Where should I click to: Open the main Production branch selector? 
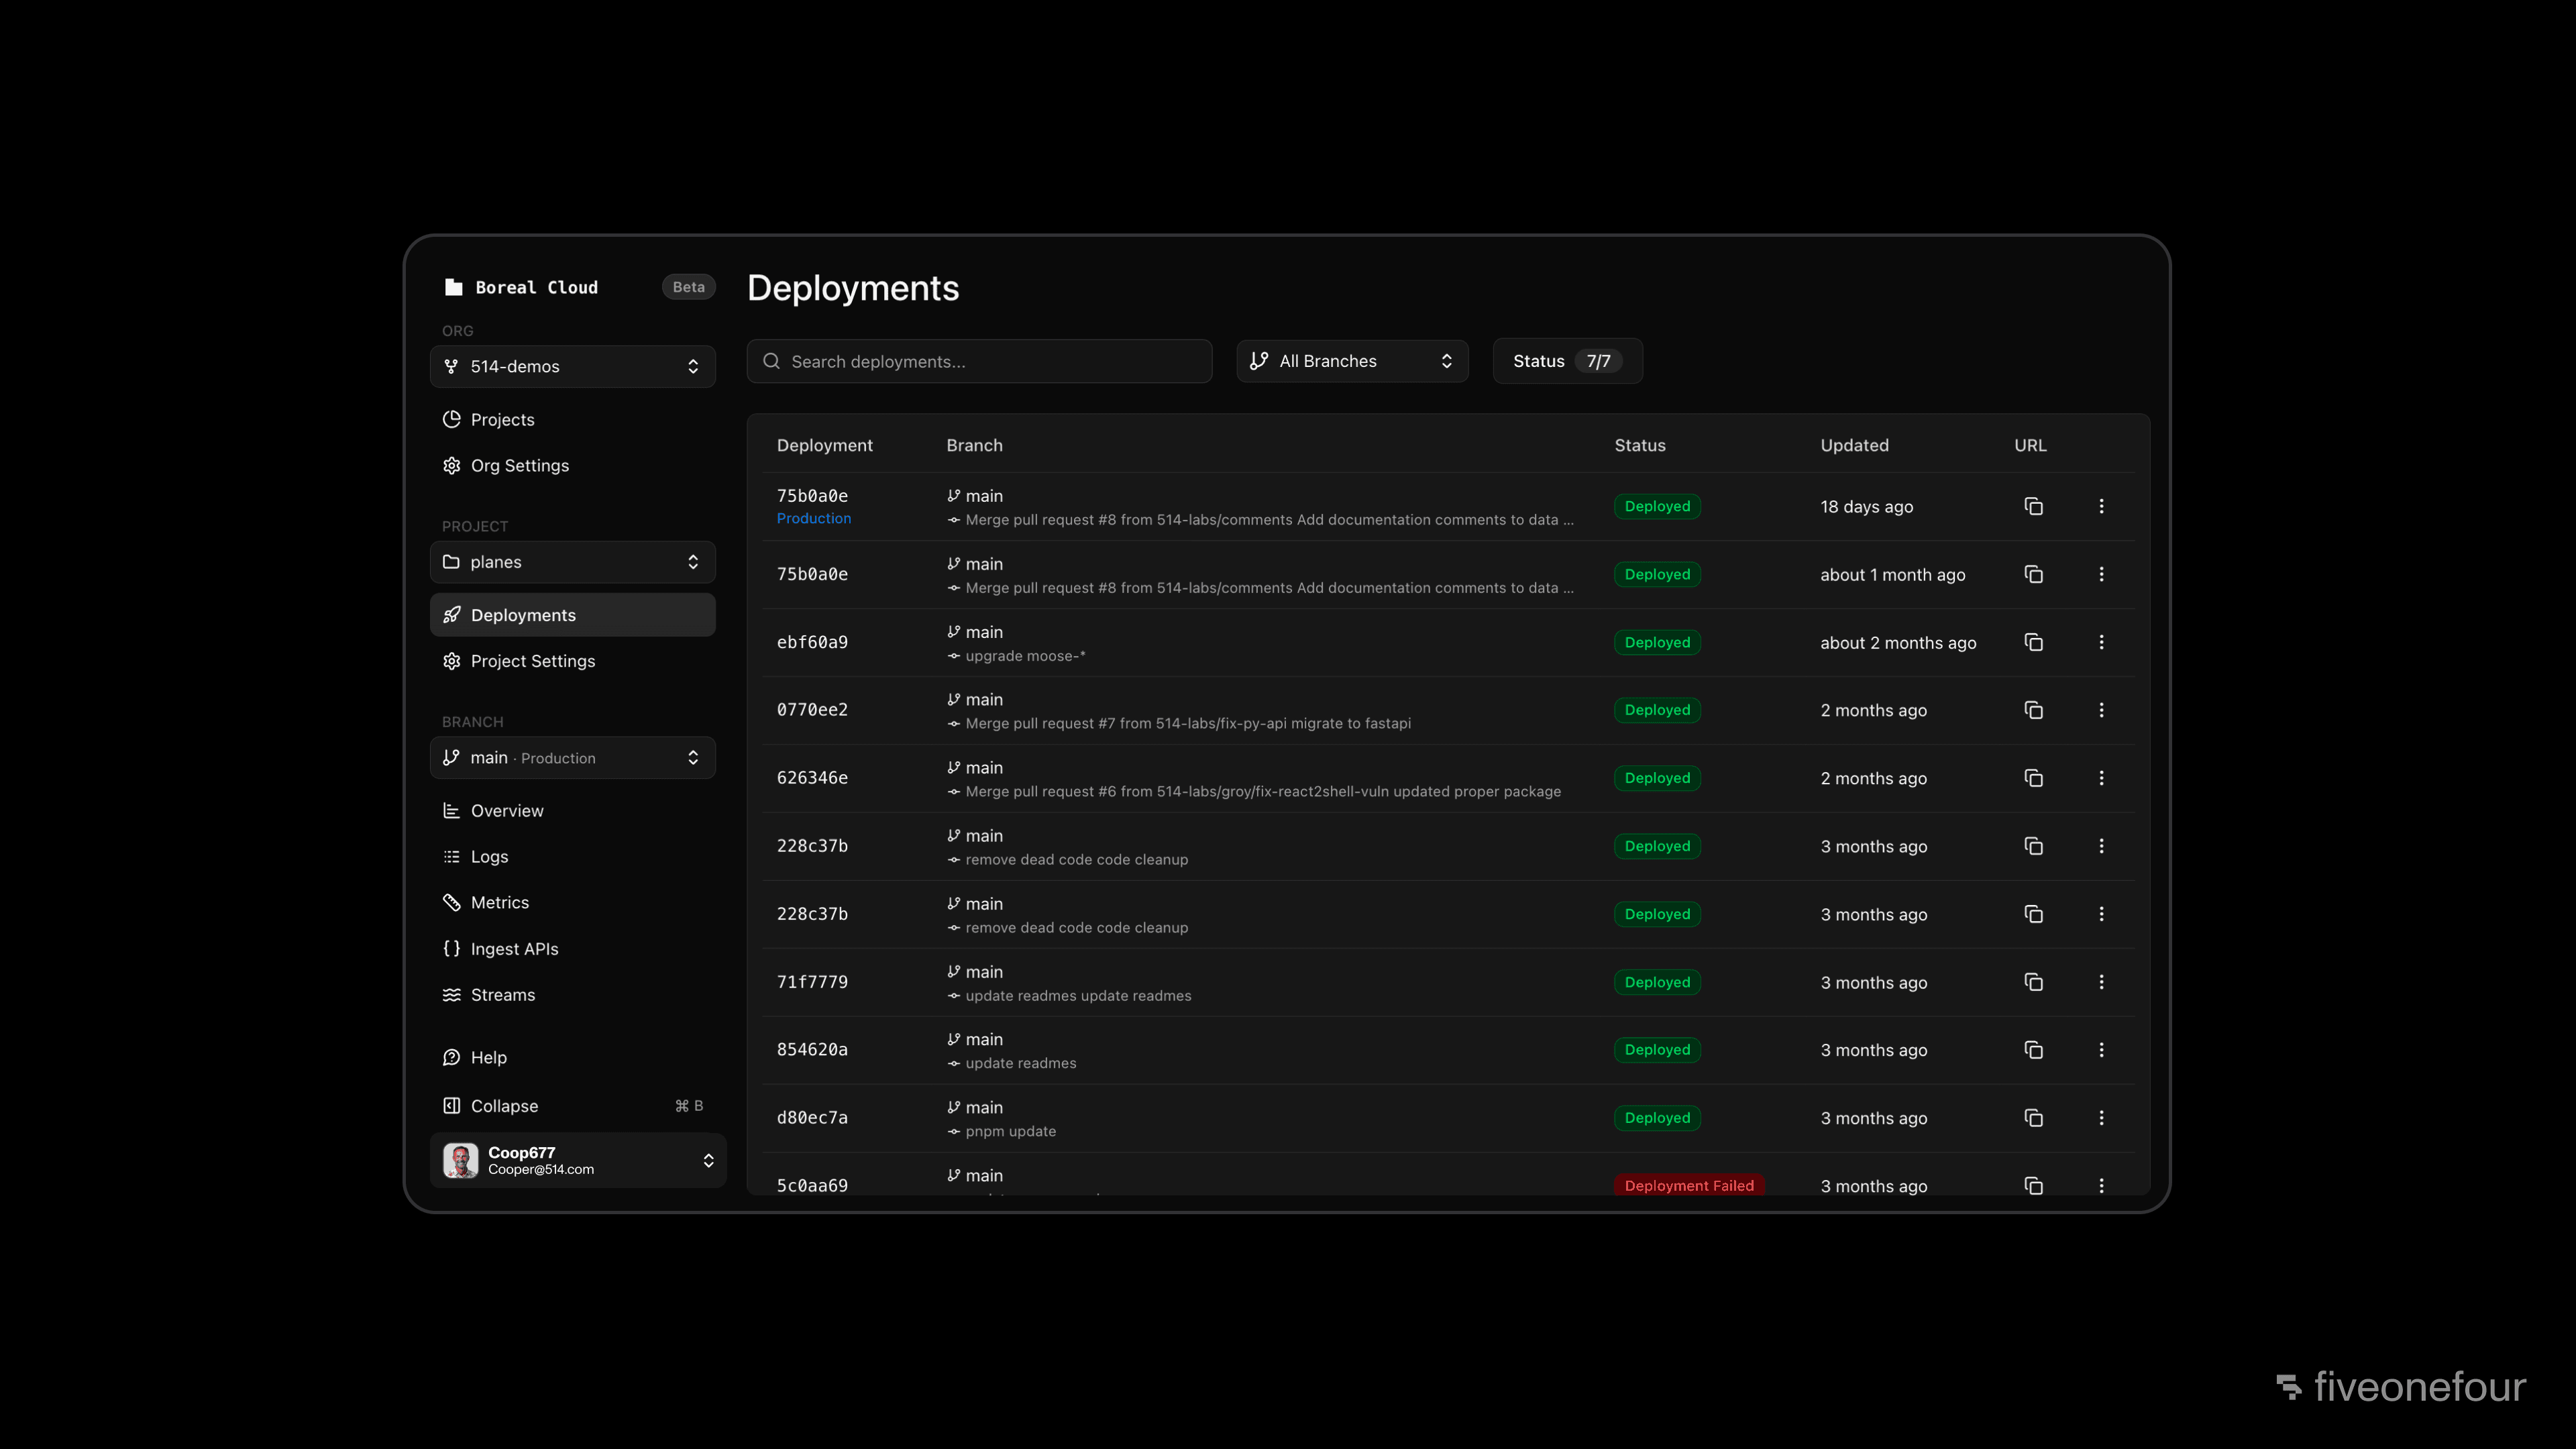click(572, 758)
